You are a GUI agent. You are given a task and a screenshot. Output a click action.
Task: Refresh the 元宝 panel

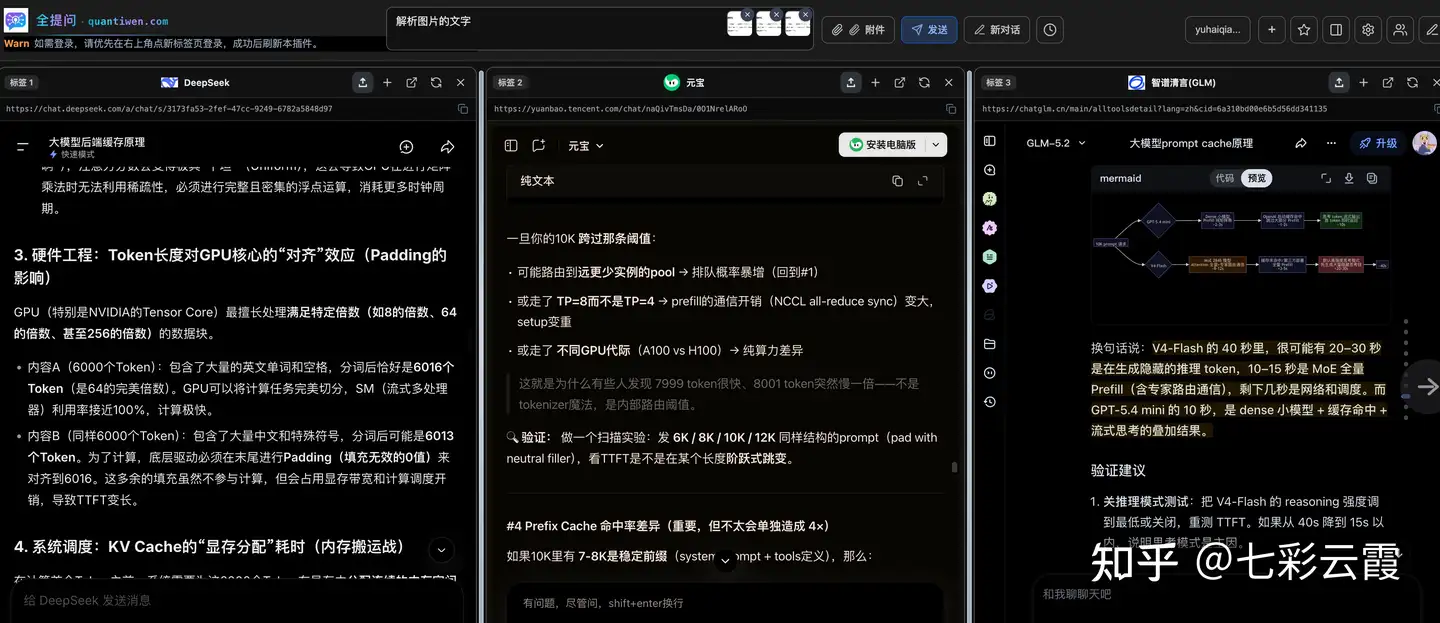click(924, 83)
